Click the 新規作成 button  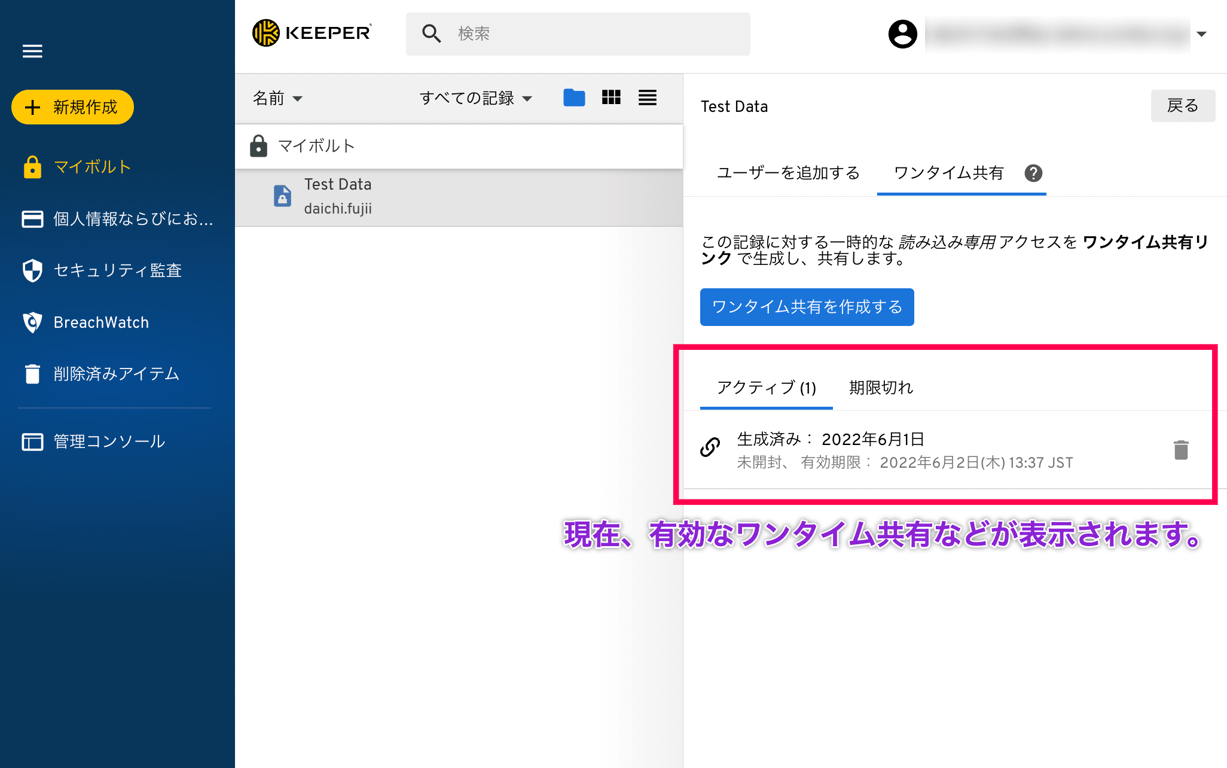[x=72, y=106]
